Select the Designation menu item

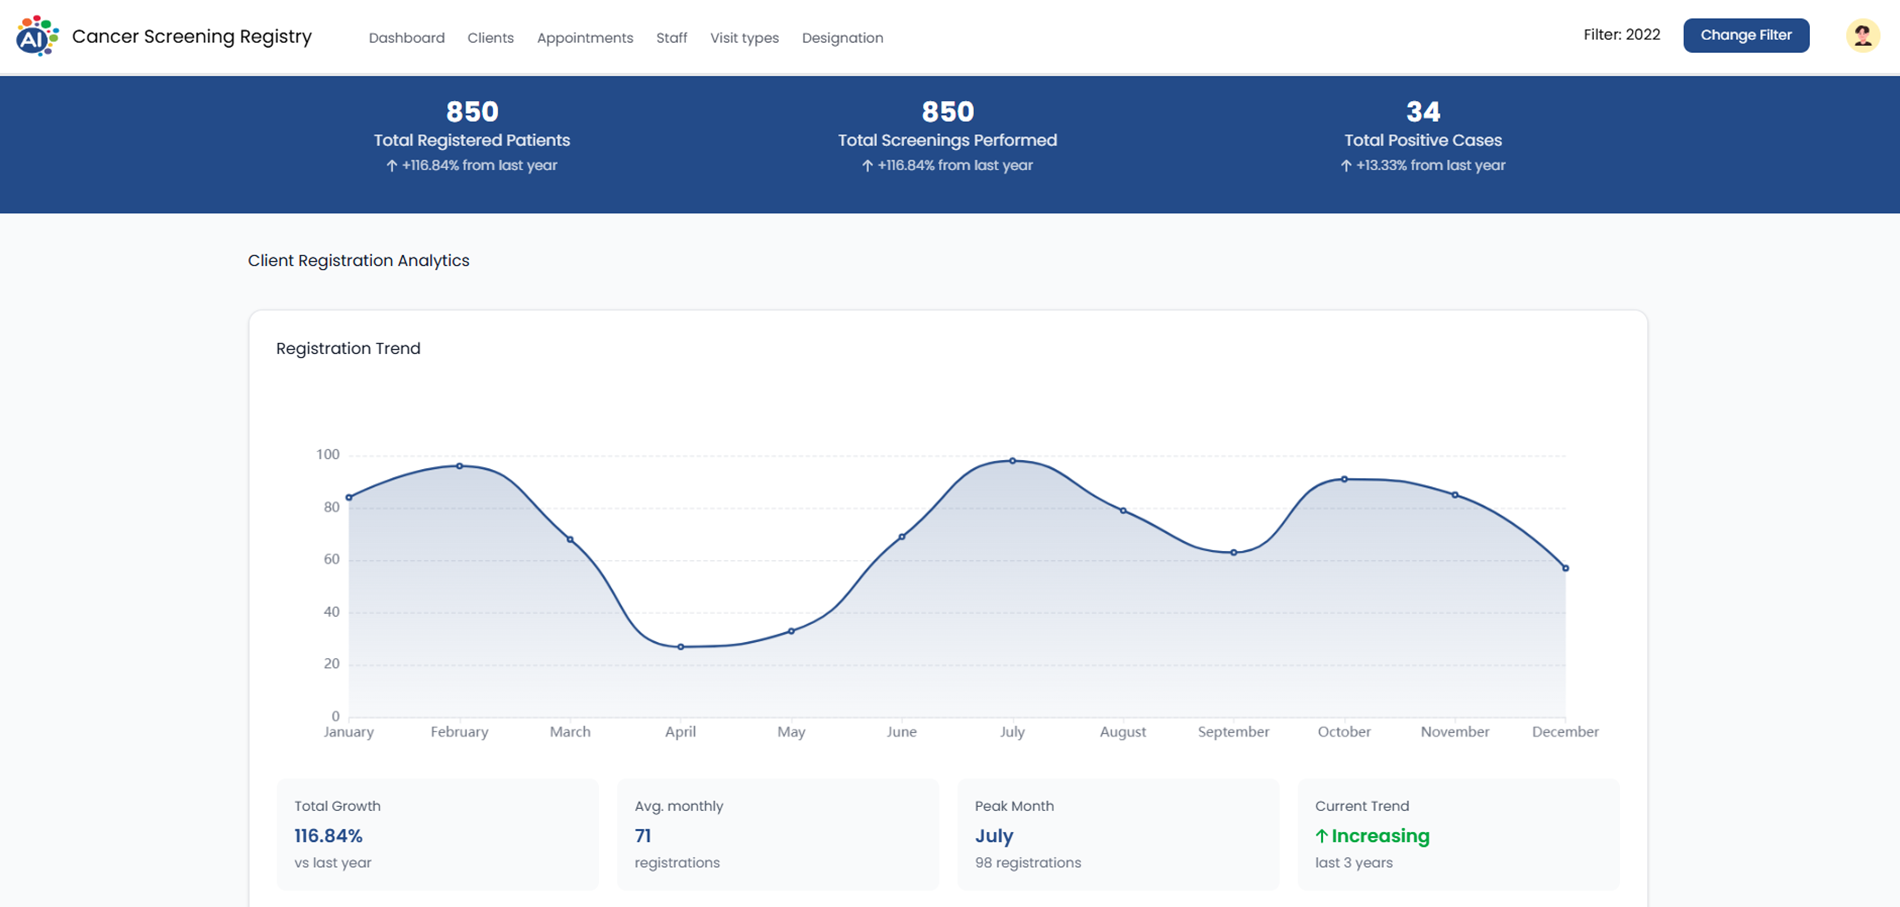[x=842, y=38]
